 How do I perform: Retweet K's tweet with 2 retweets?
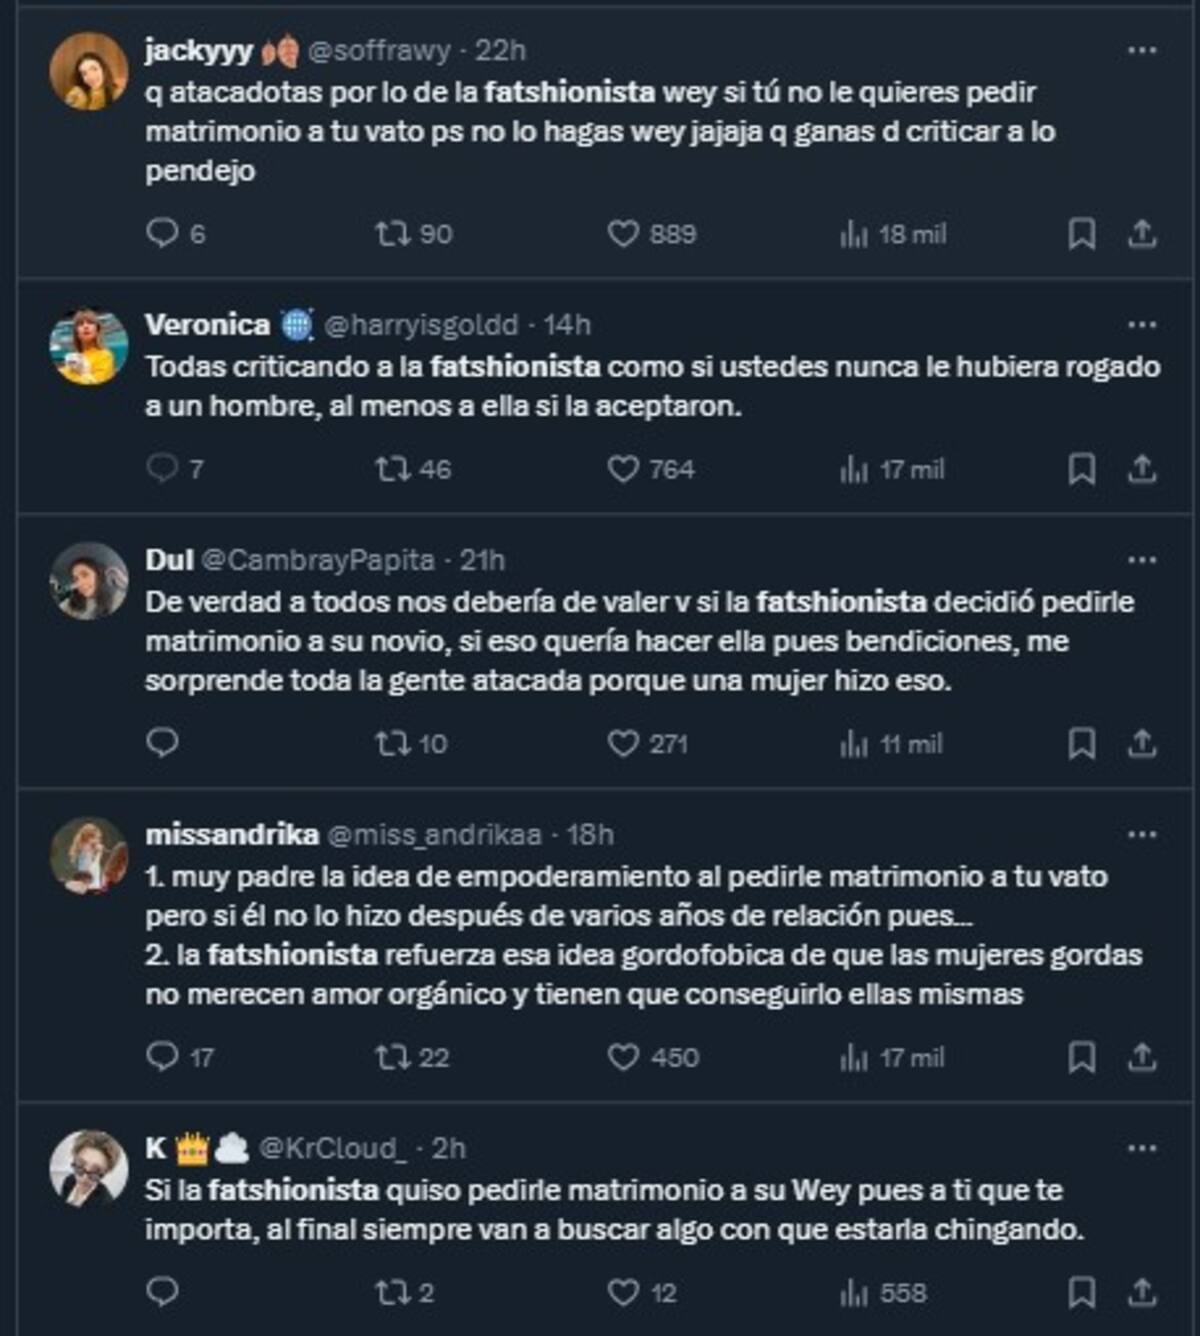coord(390,1292)
